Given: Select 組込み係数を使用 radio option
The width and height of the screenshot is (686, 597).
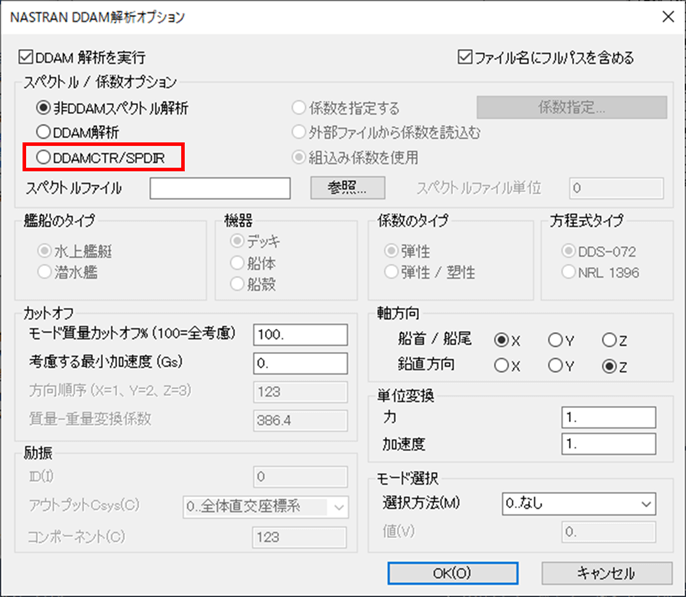Looking at the screenshot, I should click(x=298, y=157).
